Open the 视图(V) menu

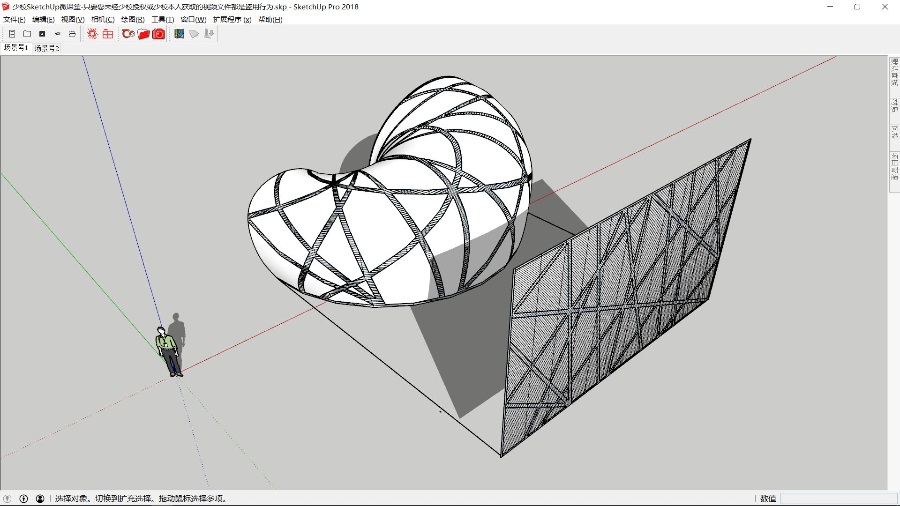pos(73,20)
